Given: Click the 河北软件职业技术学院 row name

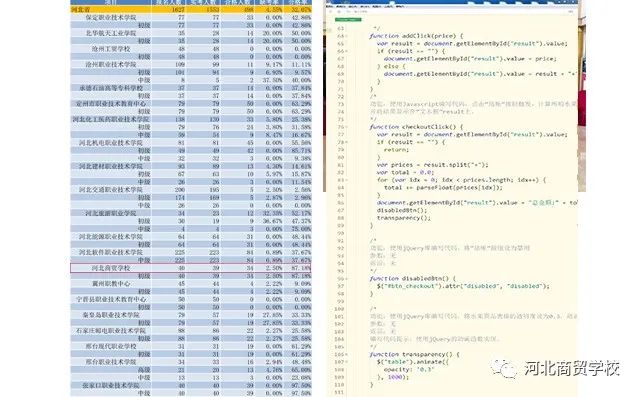Looking at the screenshot, I should pyautogui.click(x=111, y=253).
